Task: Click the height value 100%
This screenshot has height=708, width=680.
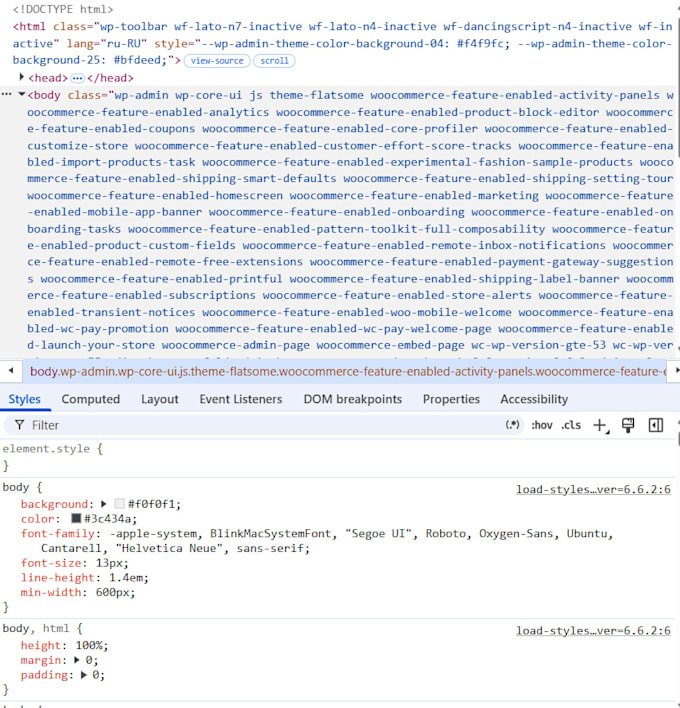Action: (x=89, y=645)
